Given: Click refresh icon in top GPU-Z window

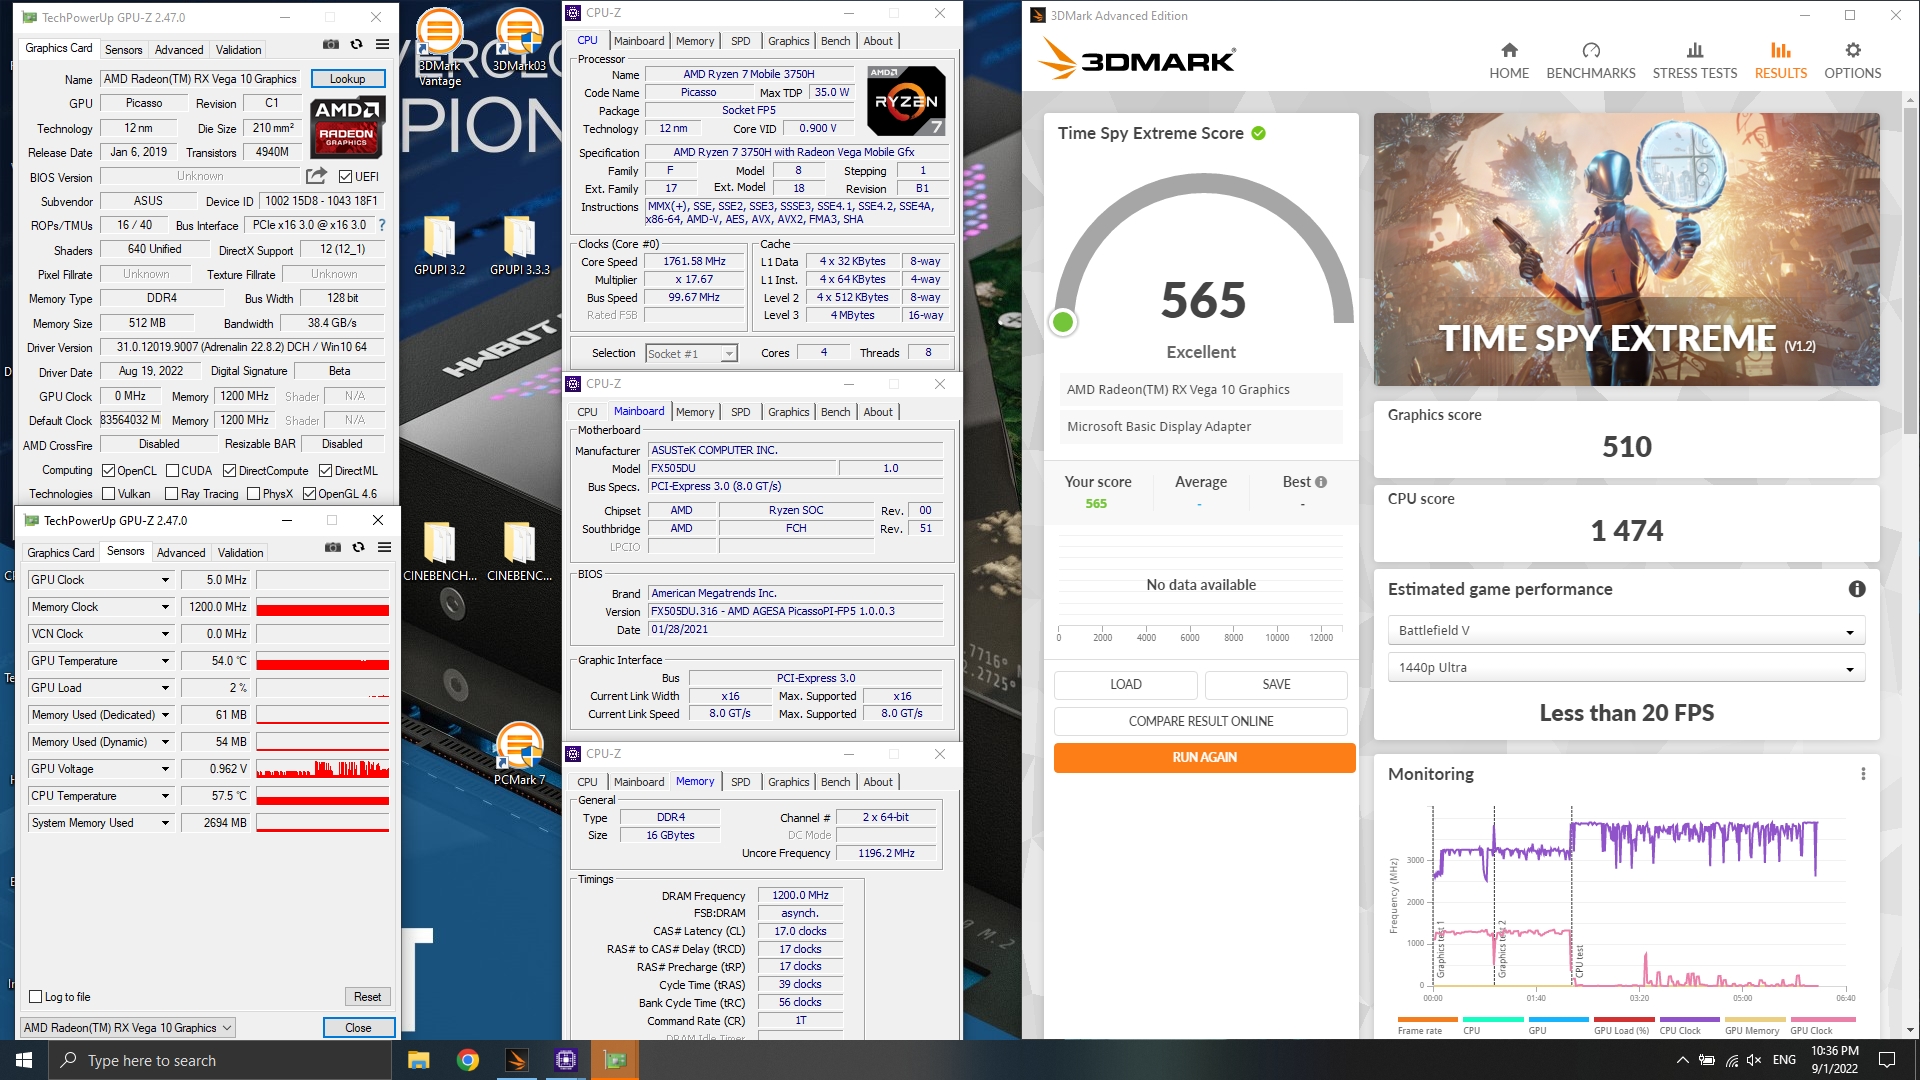Looking at the screenshot, I should [x=357, y=45].
